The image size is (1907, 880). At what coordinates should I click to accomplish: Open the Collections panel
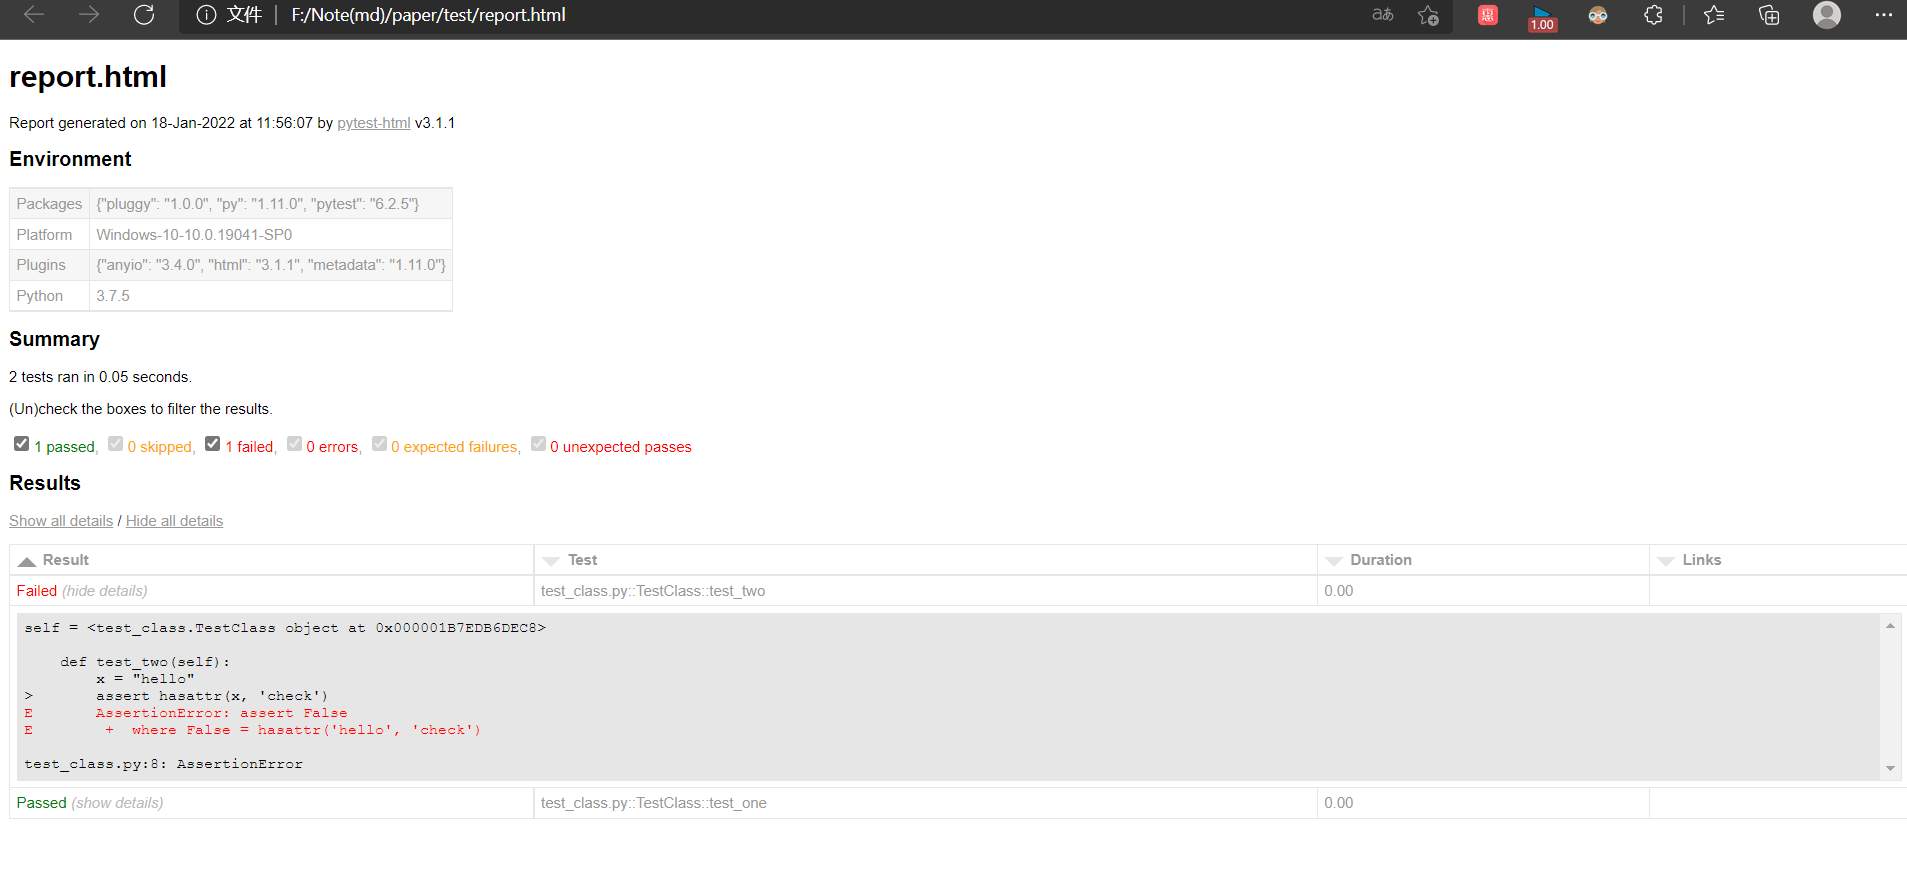tap(1769, 15)
